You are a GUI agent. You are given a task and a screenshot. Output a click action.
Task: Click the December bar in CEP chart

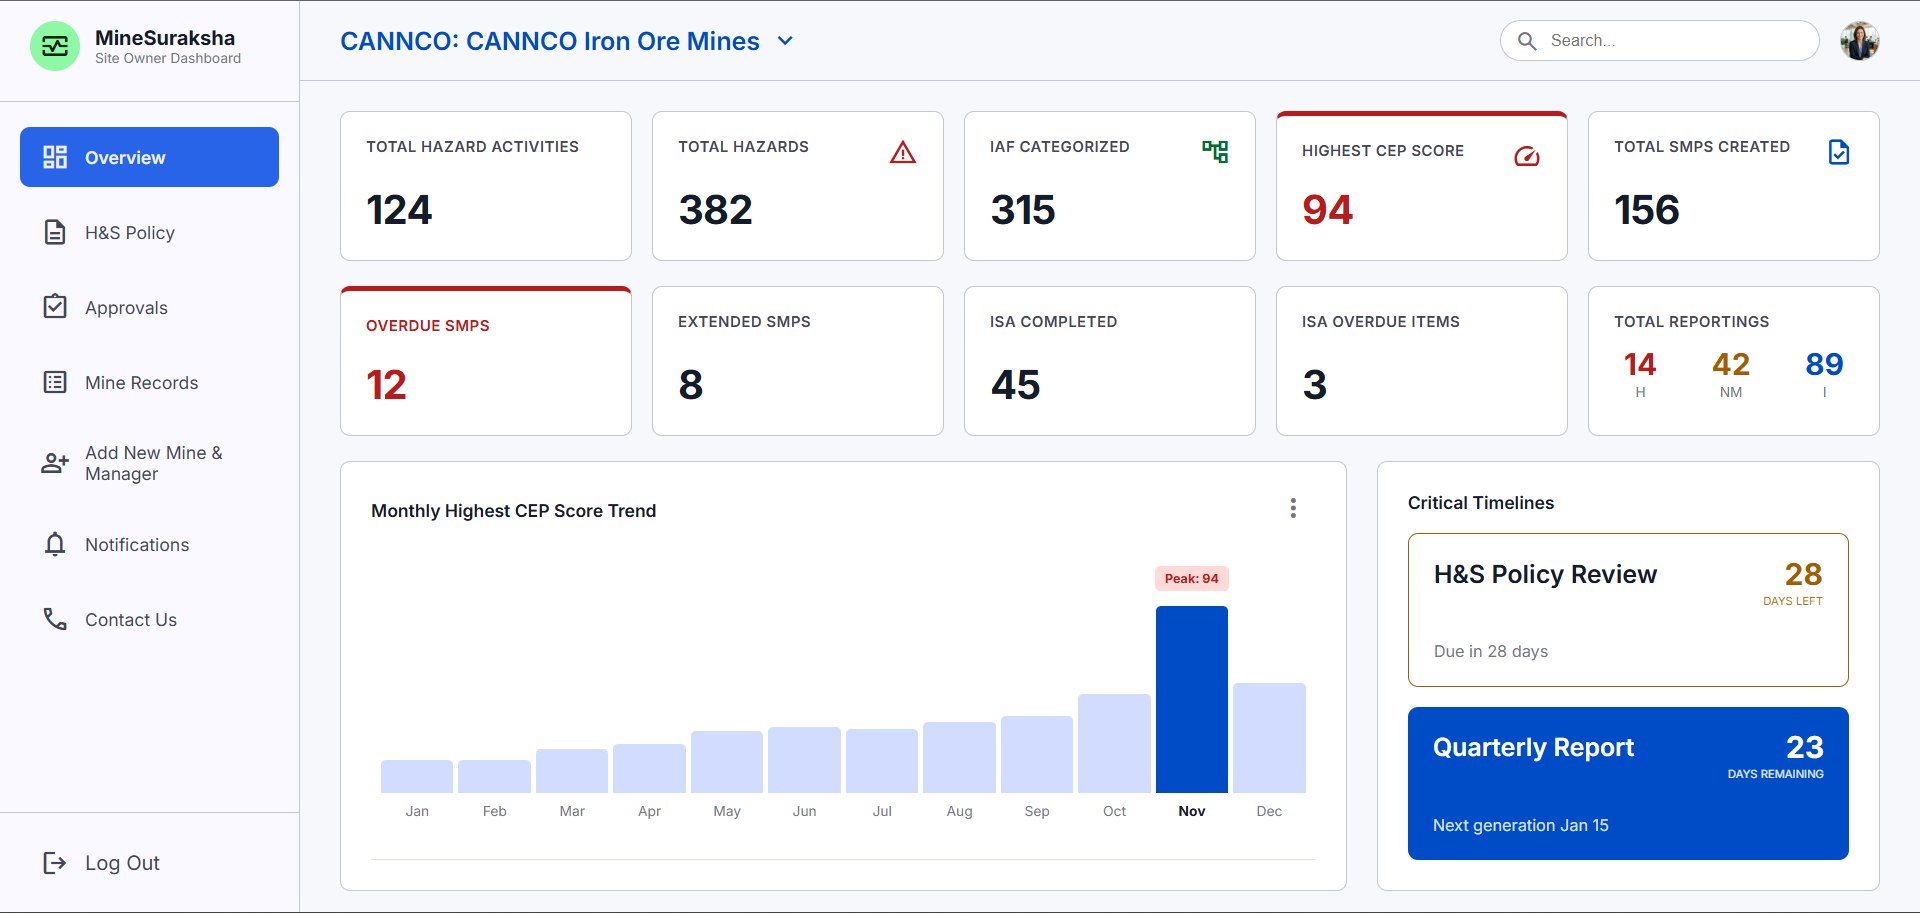1269,738
